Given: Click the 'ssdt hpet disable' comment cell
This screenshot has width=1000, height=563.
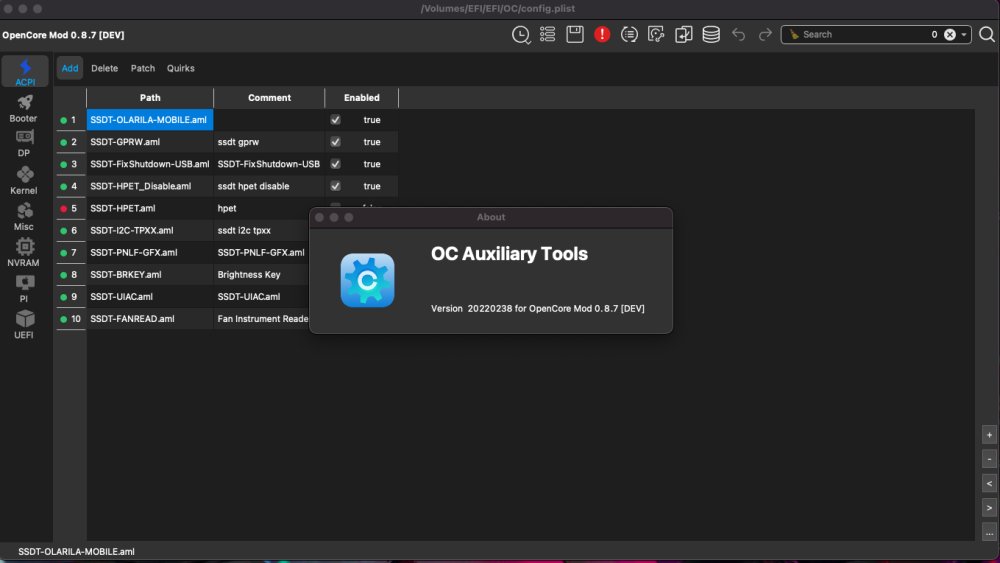Looking at the screenshot, I should 269,186.
